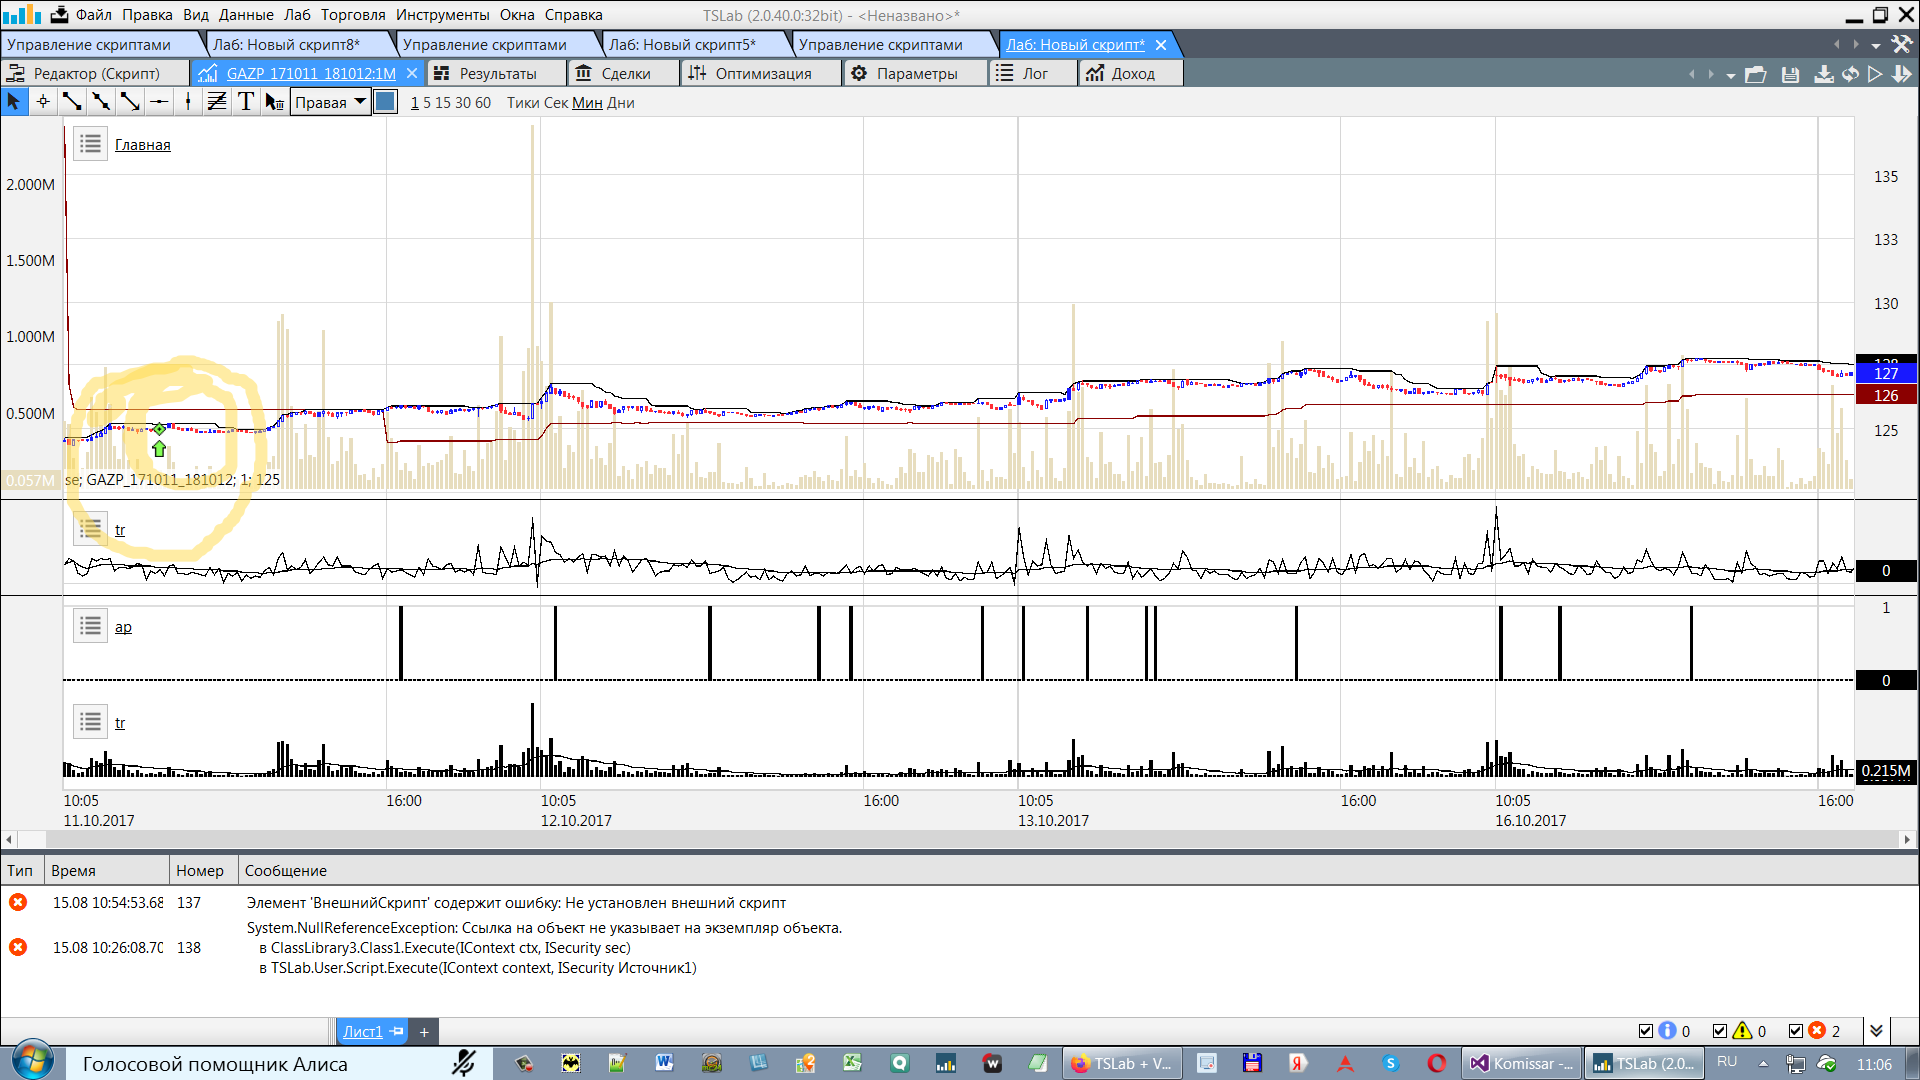
Task: Click the delete drawn objects tool
Action: pyautogui.click(x=274, y=102)
